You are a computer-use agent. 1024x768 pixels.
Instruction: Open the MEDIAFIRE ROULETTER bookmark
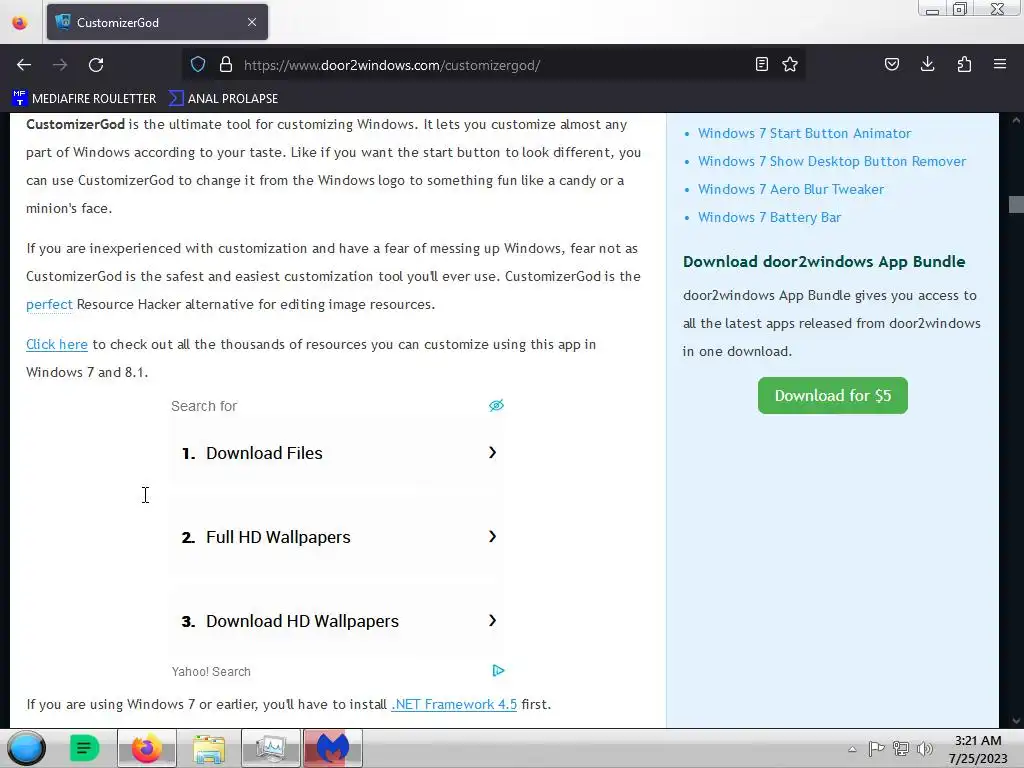(x=84, y=99)
